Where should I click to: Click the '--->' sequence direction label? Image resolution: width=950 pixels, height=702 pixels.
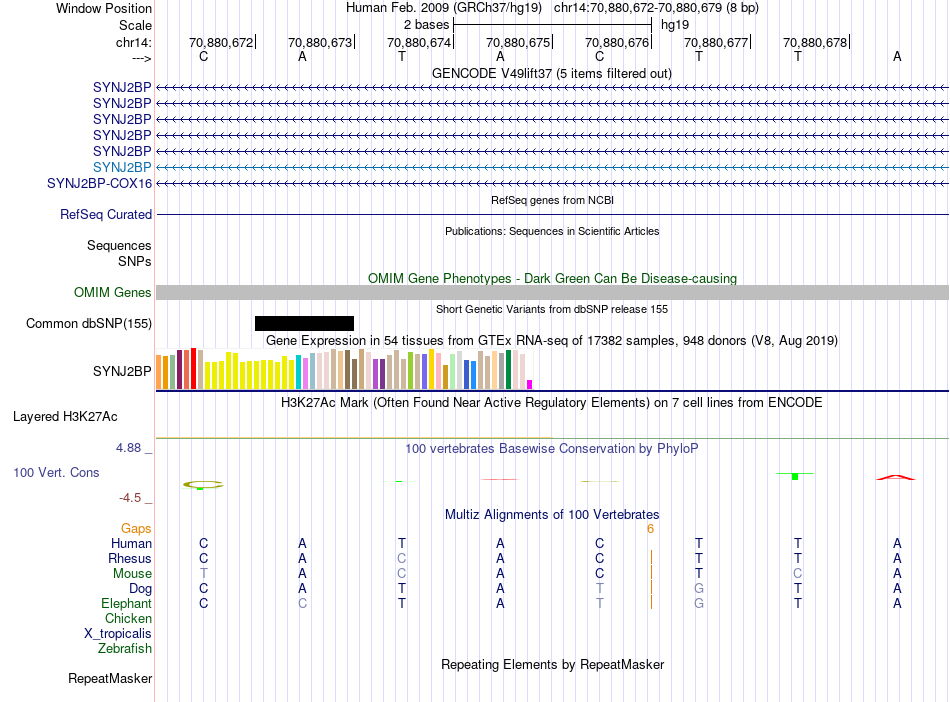pos(142,58)
